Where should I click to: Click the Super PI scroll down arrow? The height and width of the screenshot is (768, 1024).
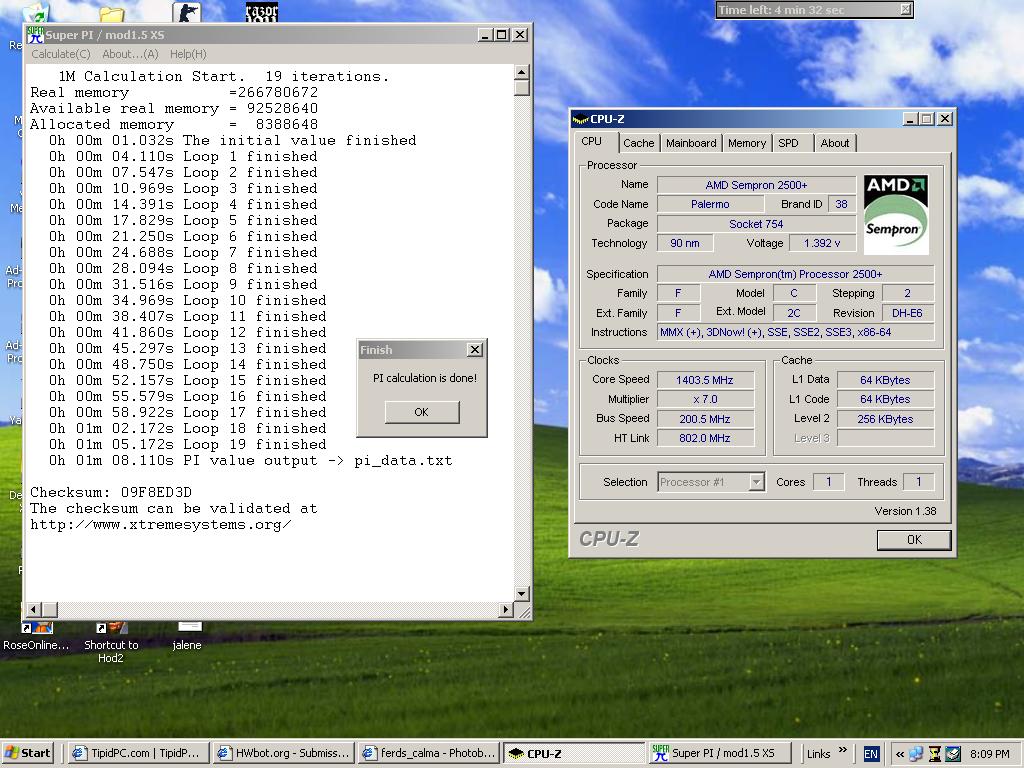click(x=521, y=594)
